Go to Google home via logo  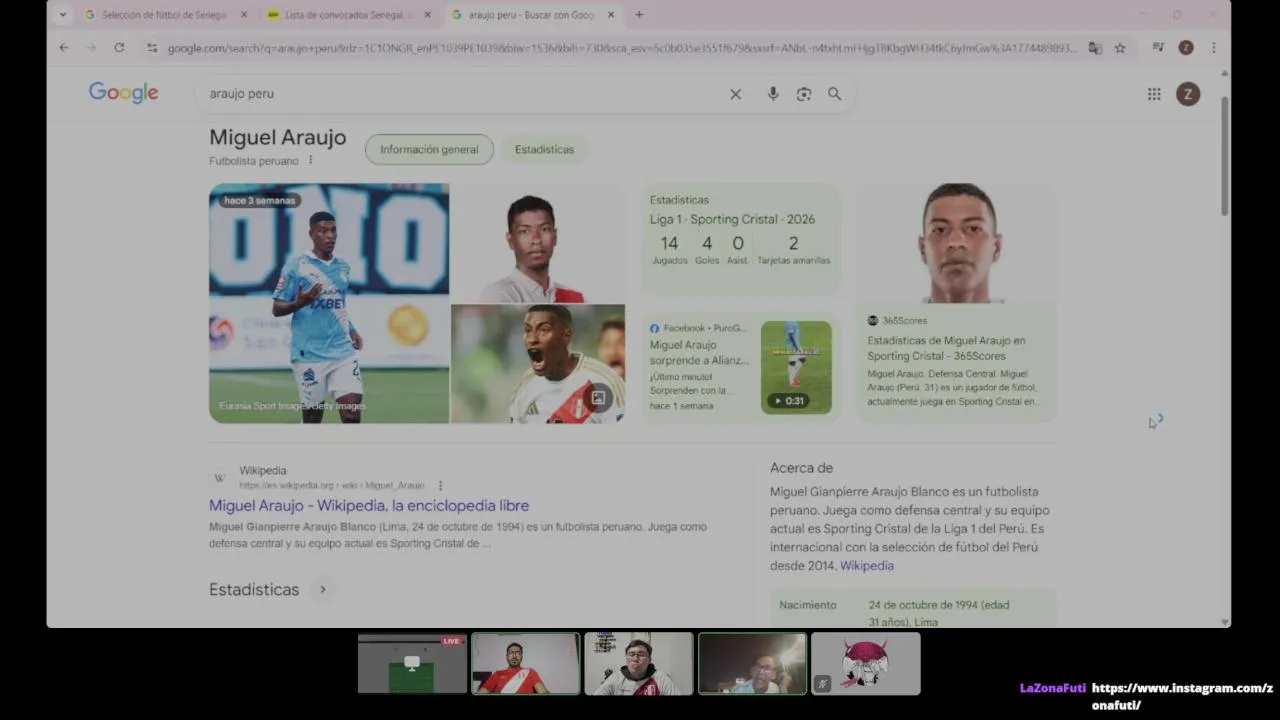pyautogui.click(x=123, y=93)
